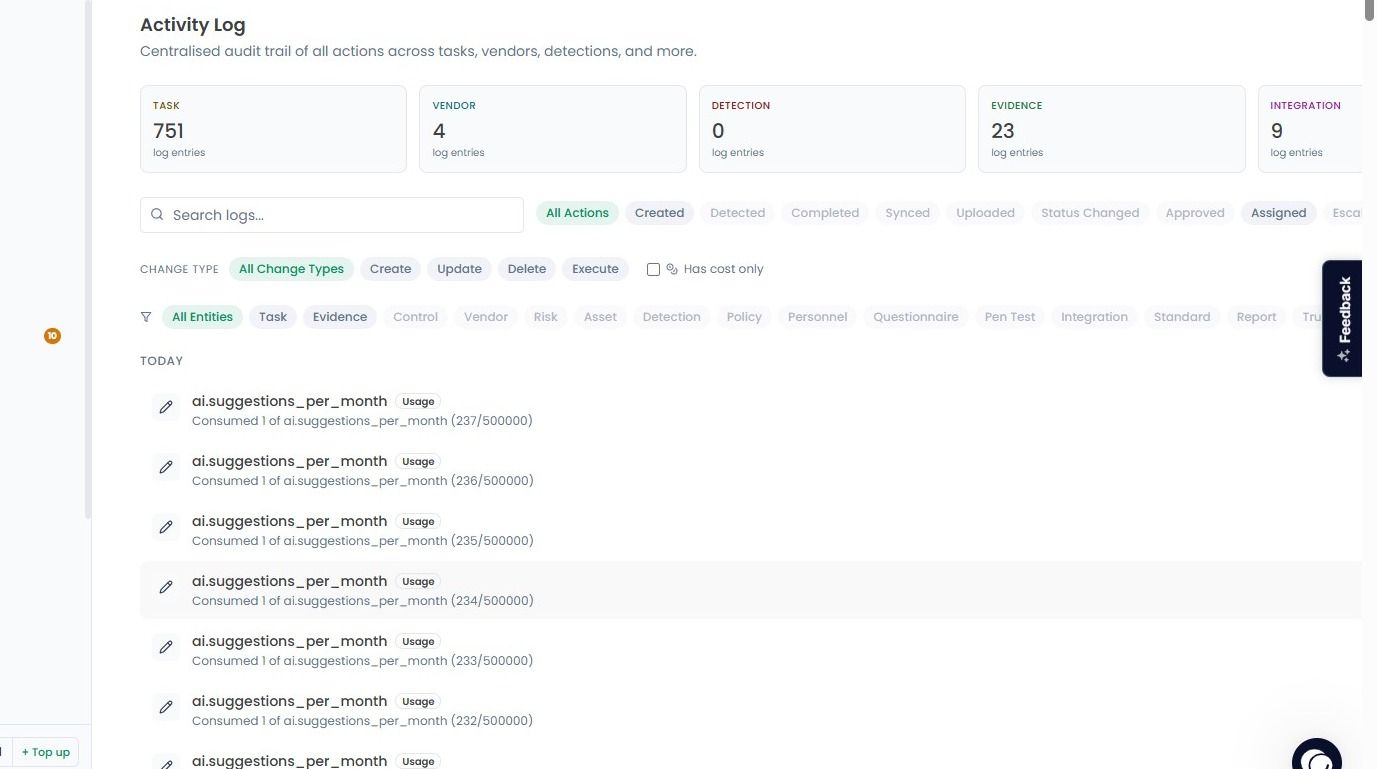Select the Update change type
Image resolution: width=1377 pixels, height=769 pixels.
(459, 269)
